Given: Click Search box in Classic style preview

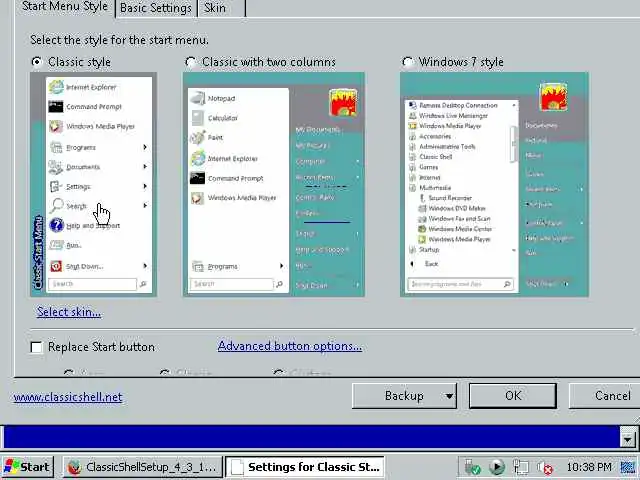Looking at the screenshot, I should point(92,284).
